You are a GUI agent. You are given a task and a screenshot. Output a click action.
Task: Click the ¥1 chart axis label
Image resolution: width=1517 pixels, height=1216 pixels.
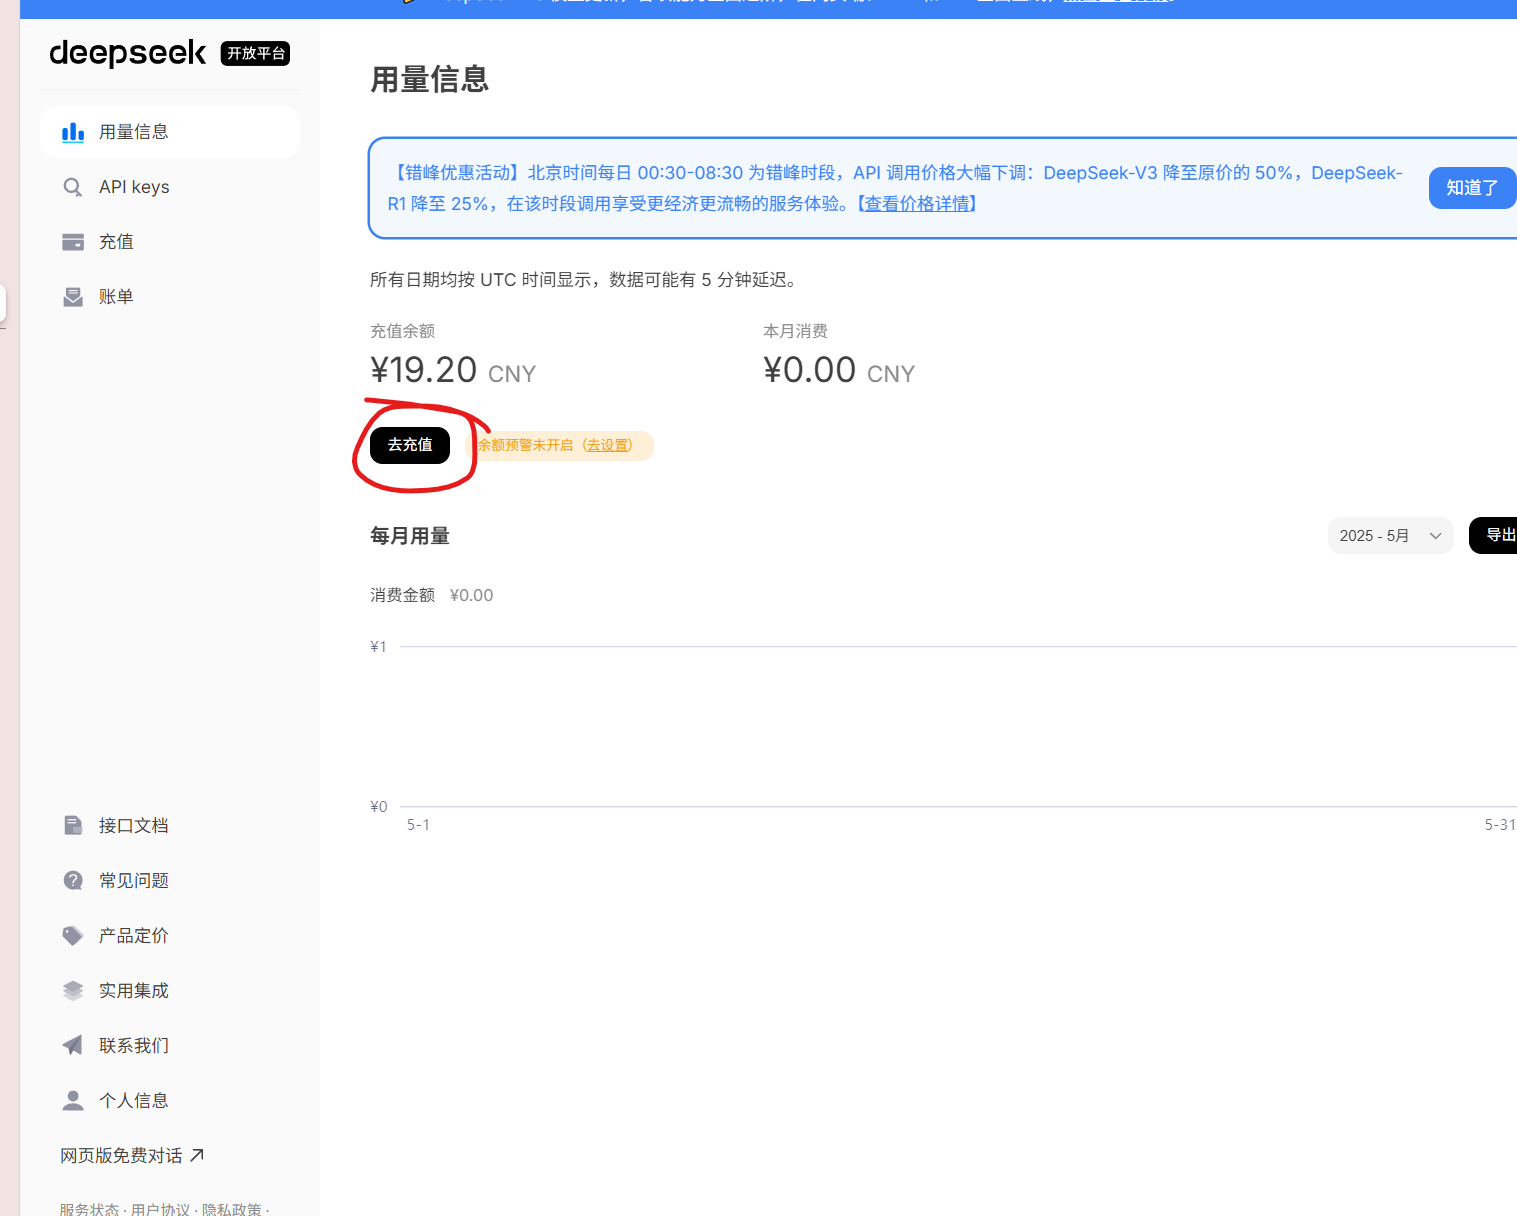(378, 647)
